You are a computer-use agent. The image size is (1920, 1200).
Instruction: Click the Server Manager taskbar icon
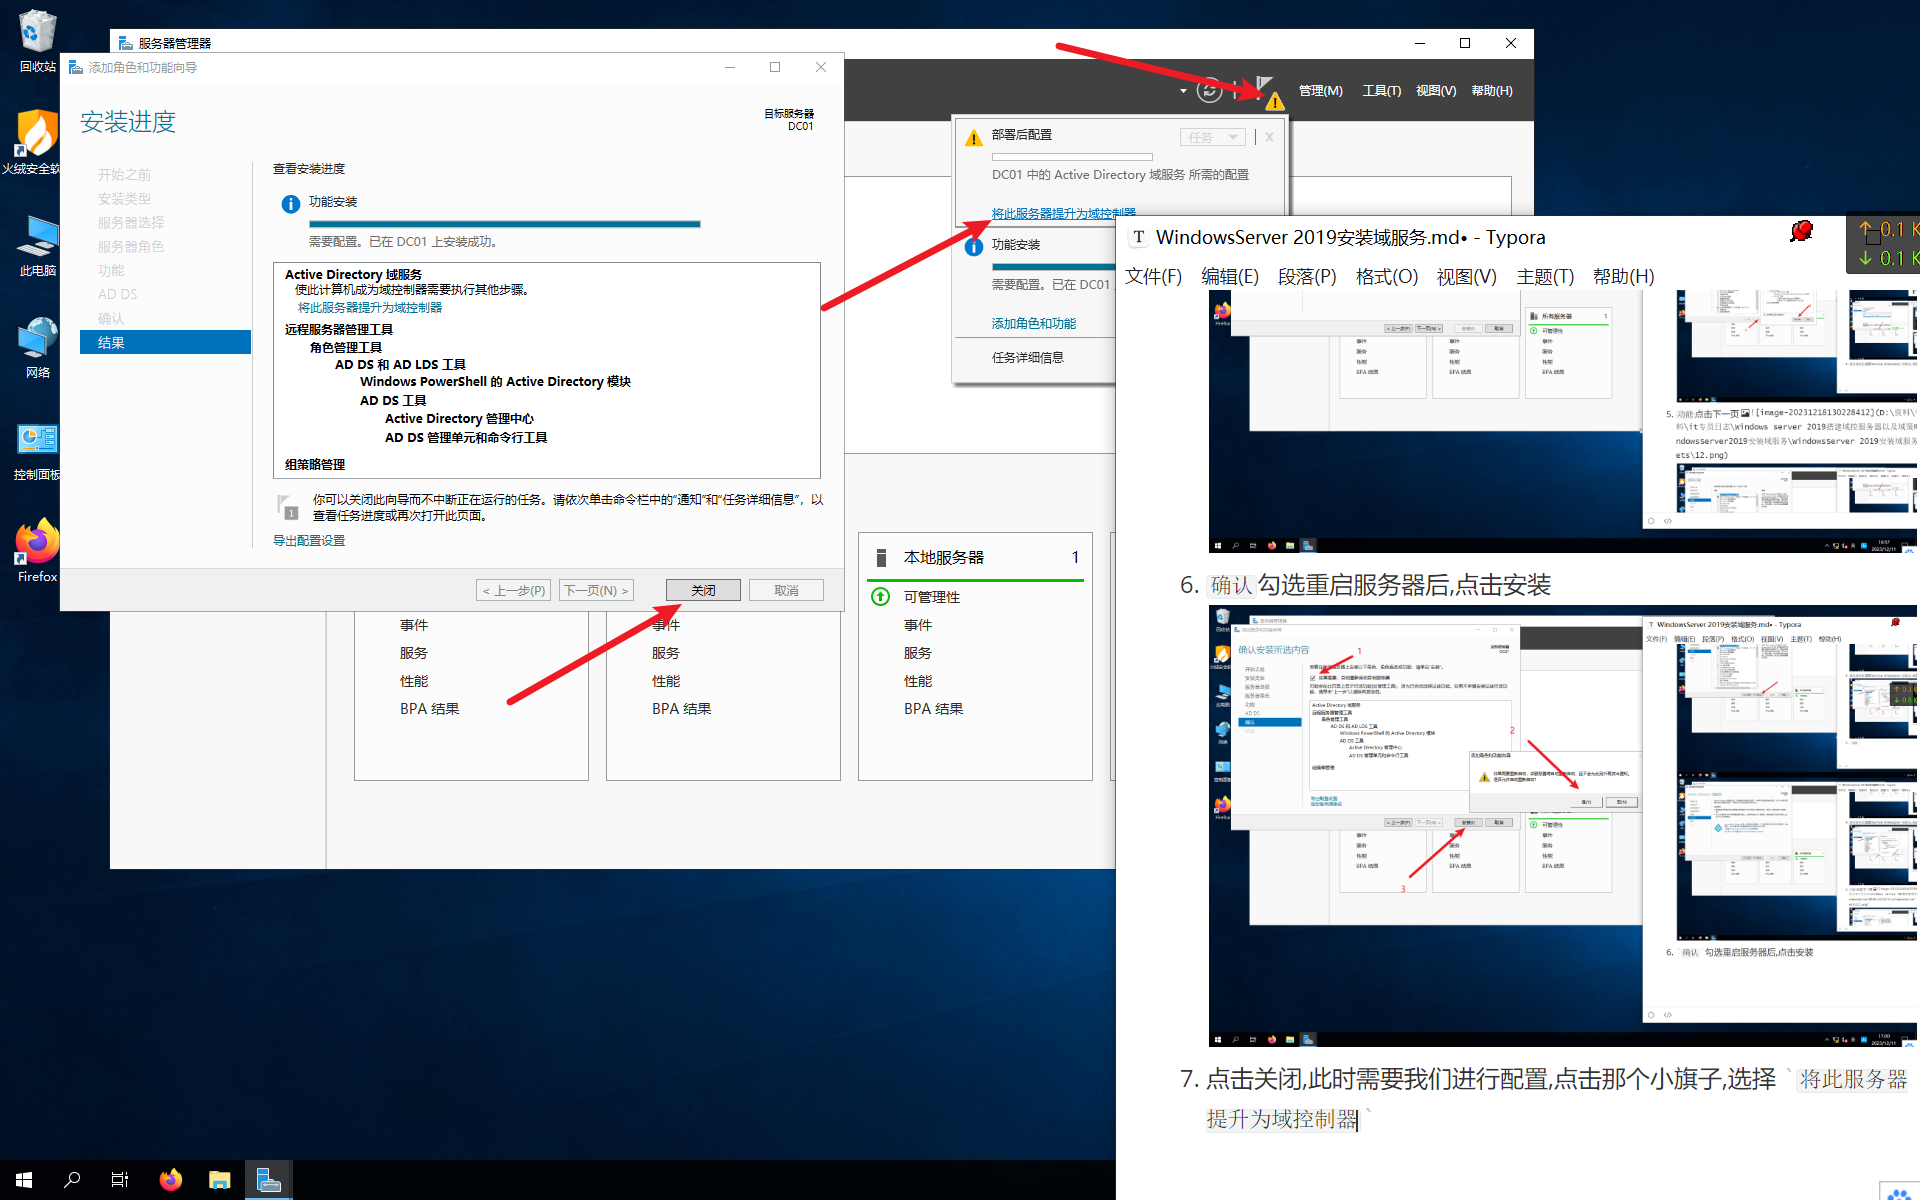(268, 1180)
